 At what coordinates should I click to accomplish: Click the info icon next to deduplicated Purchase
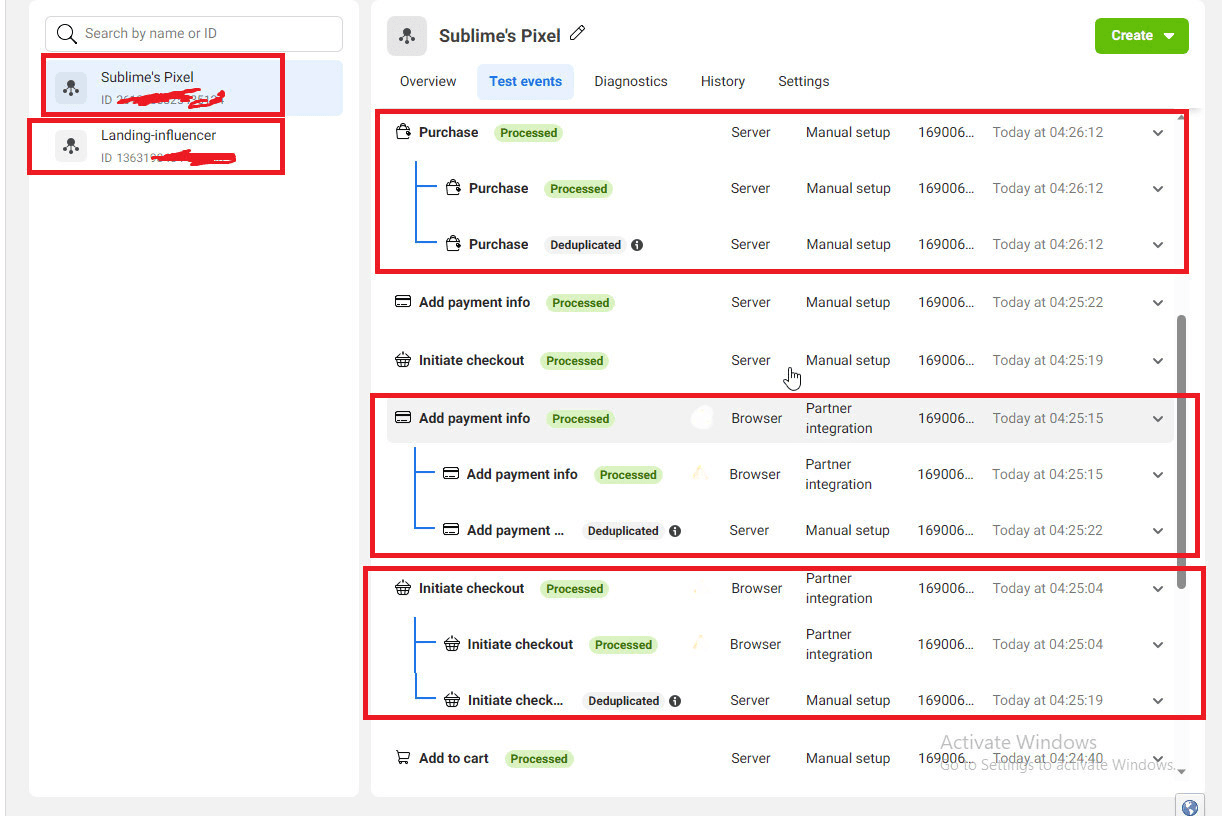(x=637, y=245)
